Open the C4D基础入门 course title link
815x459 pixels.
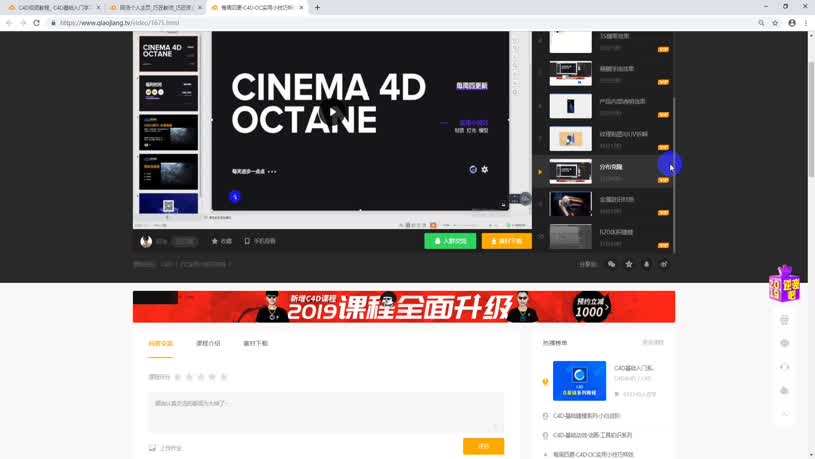click(x=634, y=368)
